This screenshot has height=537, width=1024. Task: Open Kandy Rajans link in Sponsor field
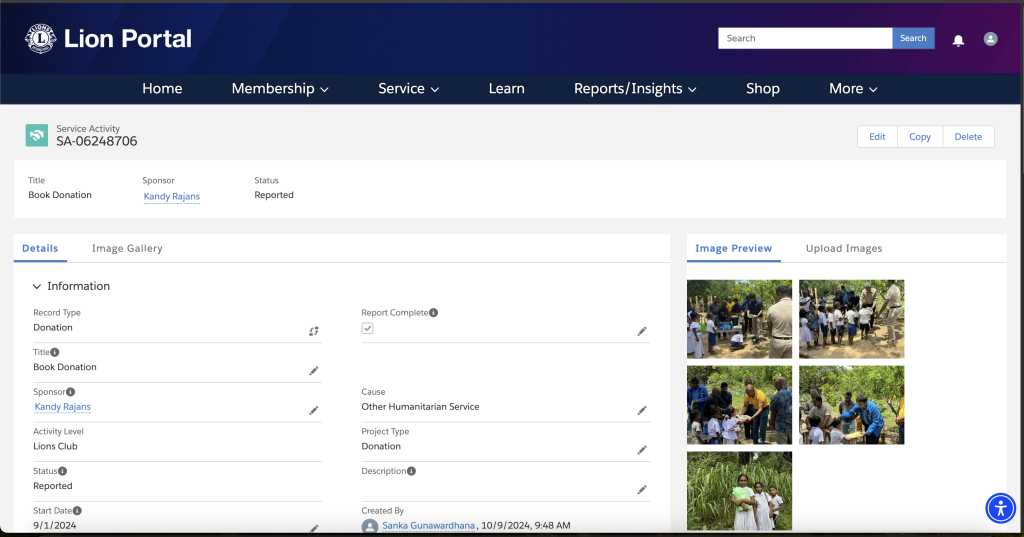point(63,406)
